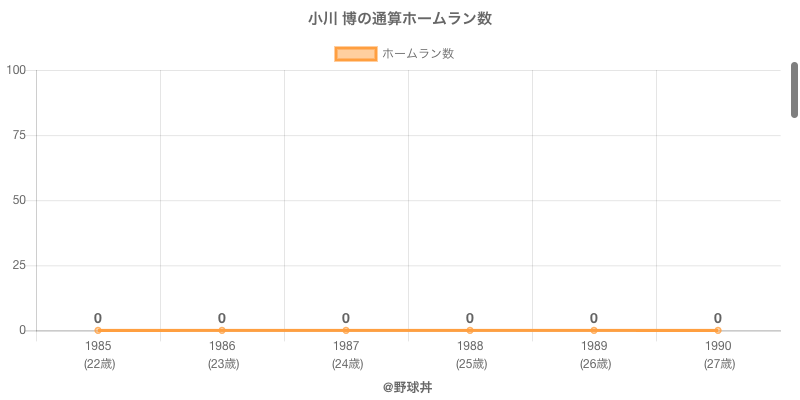Screen dimensions: 800x400
Task: Toggle the ホームラン数 legend color box
Action: (355, 54)
